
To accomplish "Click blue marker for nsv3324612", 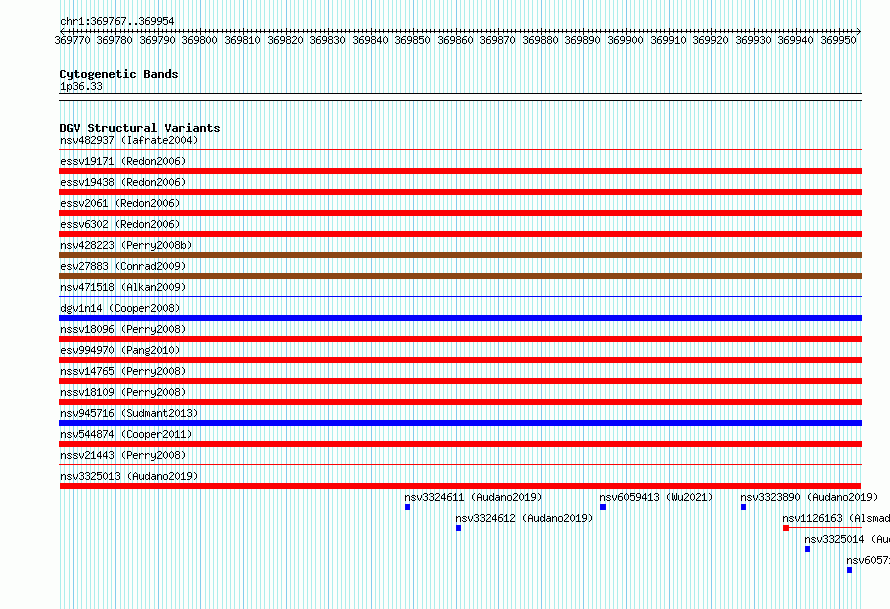I will coord(459,528).
